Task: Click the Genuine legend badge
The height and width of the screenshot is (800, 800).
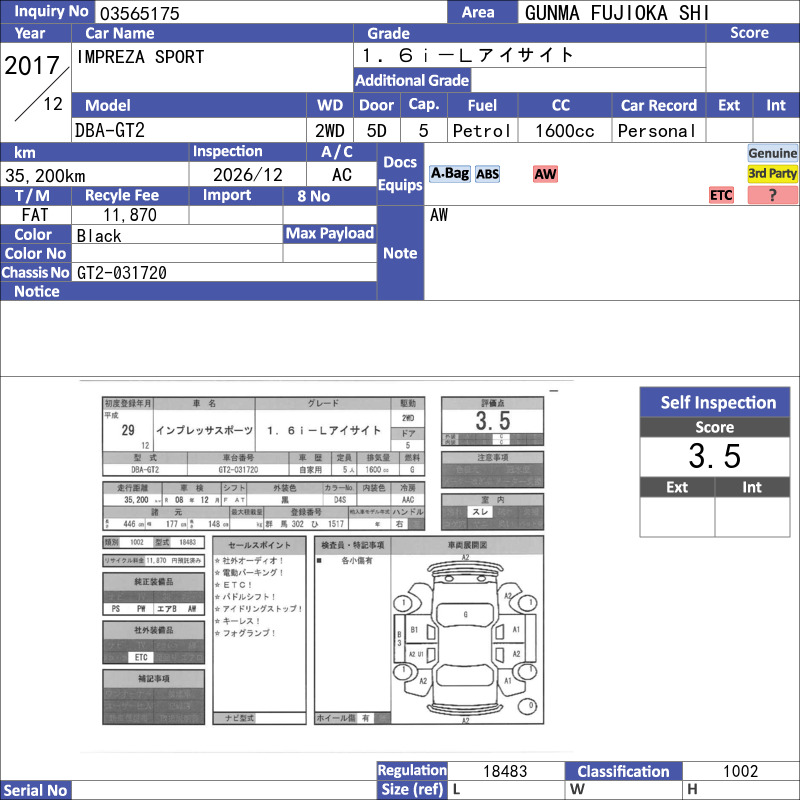Action: [x=772, y=153]
